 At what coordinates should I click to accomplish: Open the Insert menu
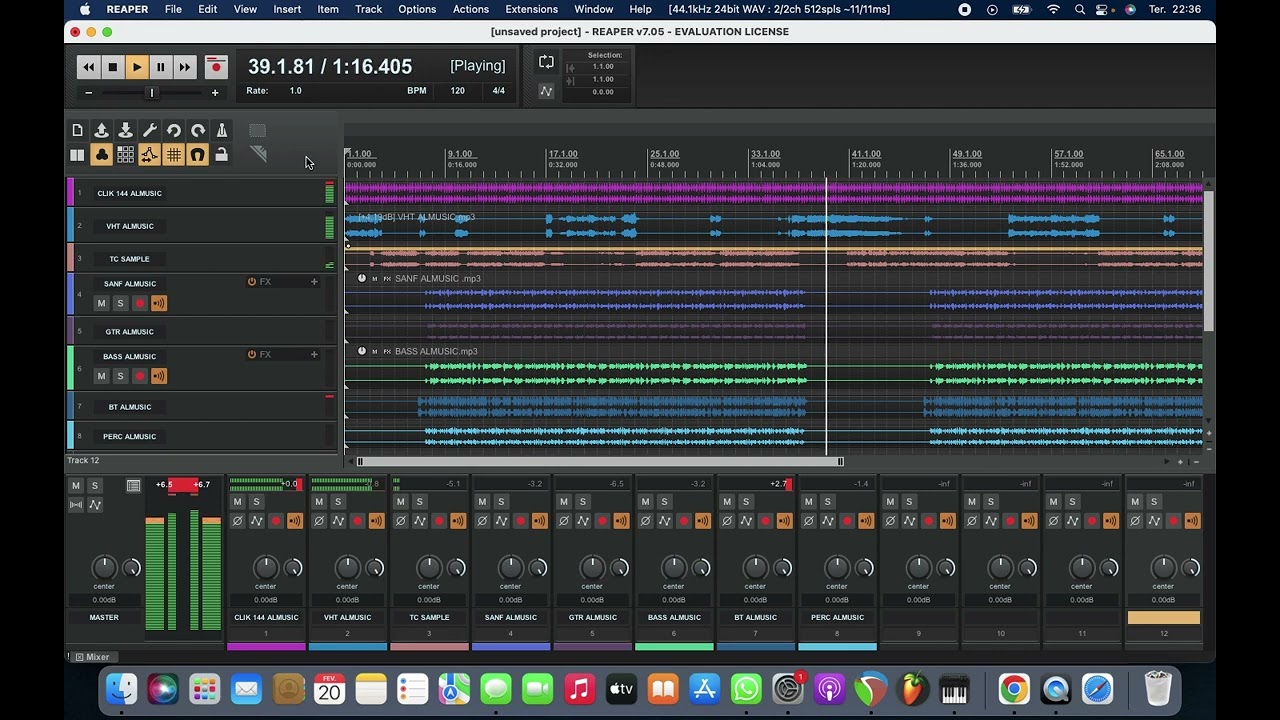click(x=287, y=9)
